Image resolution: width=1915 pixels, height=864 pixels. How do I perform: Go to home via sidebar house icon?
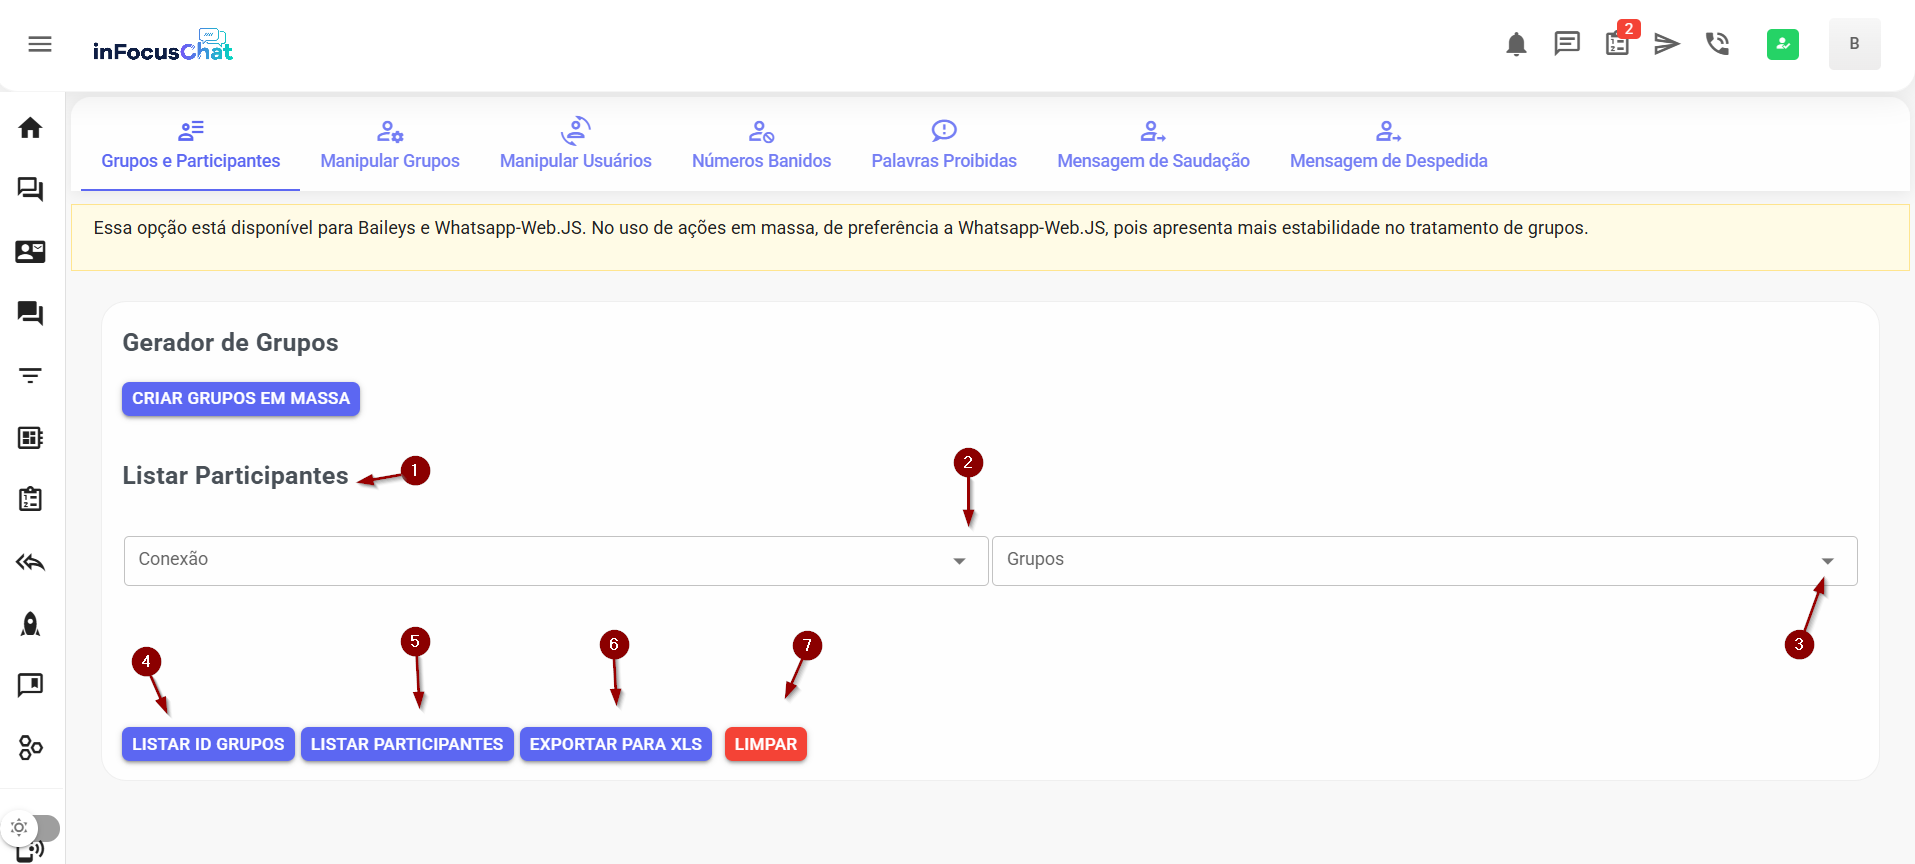tap(30, 128)
